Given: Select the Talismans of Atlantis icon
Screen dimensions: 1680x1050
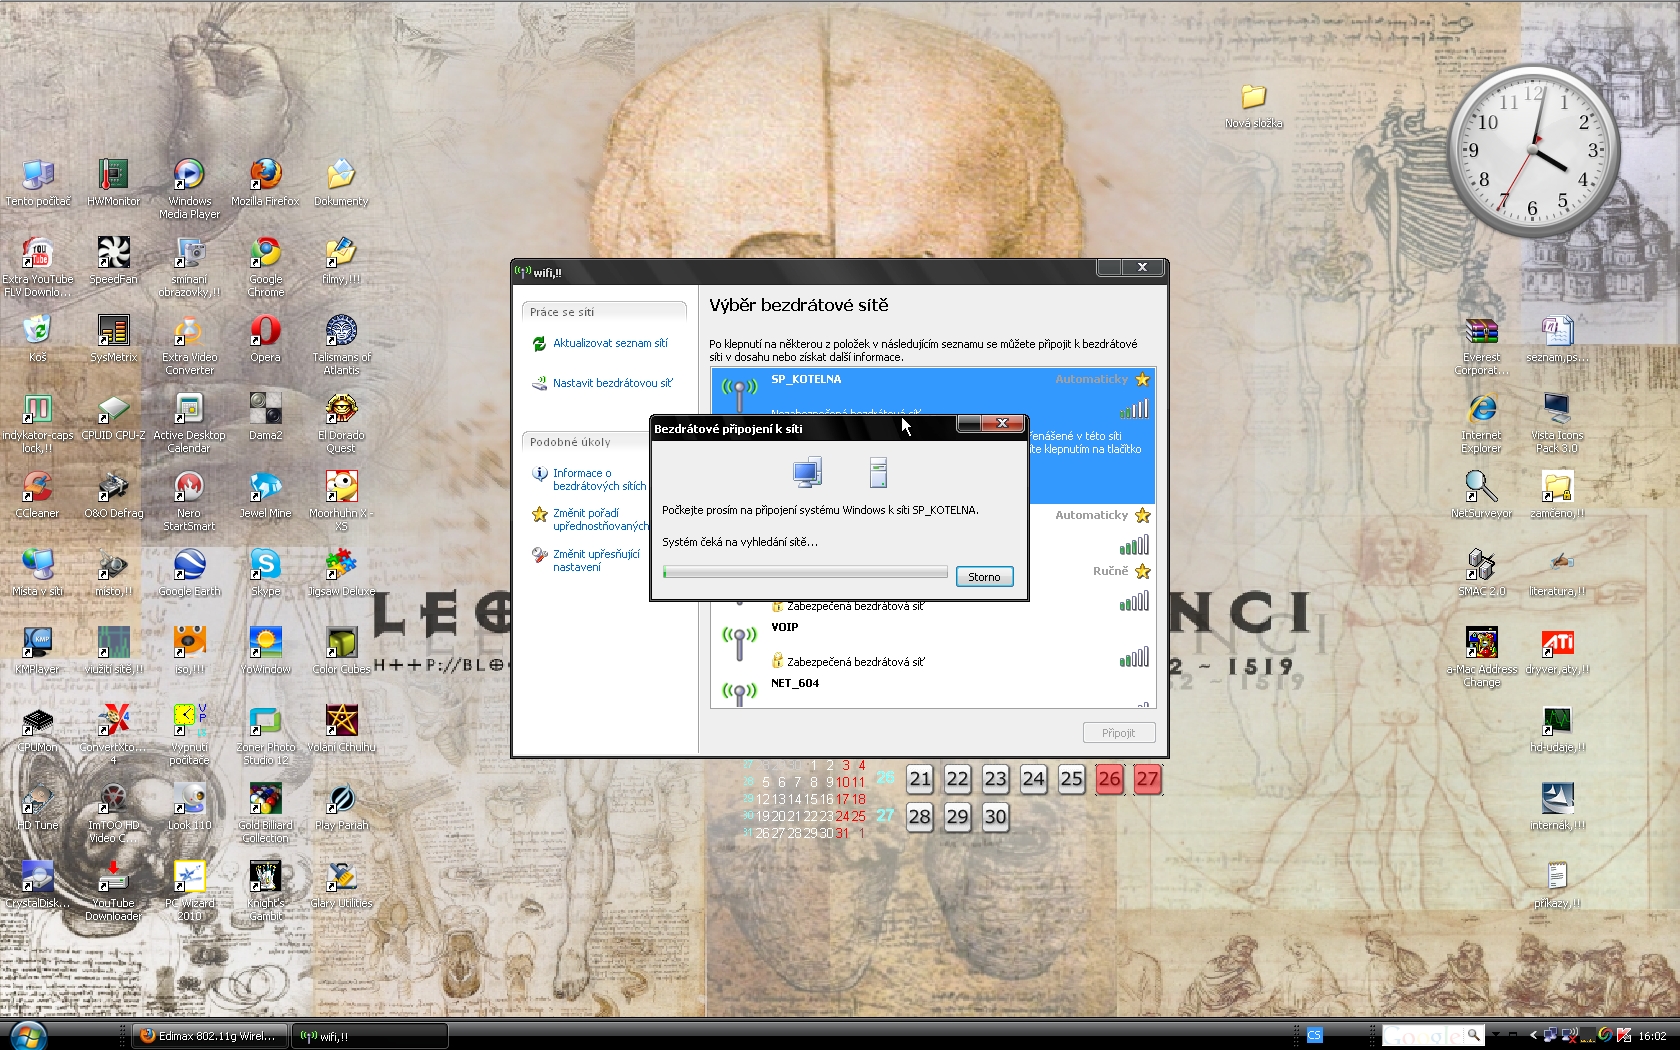Looking at the screenshot, I should [x=341, y=344].
